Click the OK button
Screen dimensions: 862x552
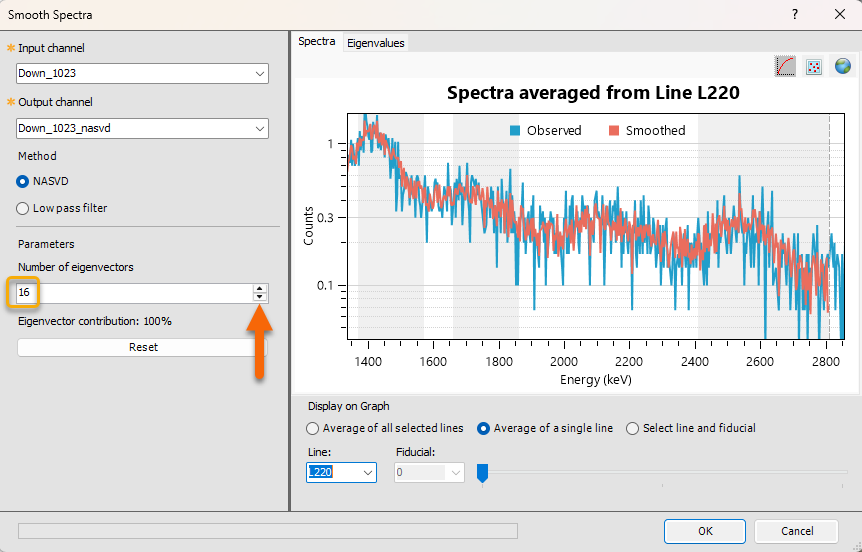pyautogui.click(x=705, y=531)
